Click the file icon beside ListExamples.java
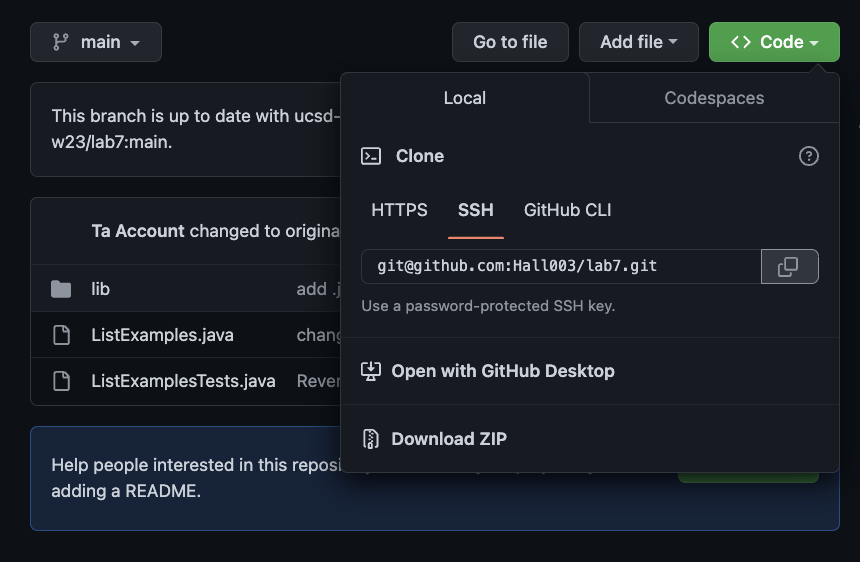Screen dimensions: 860x562 tap(61, 335)
